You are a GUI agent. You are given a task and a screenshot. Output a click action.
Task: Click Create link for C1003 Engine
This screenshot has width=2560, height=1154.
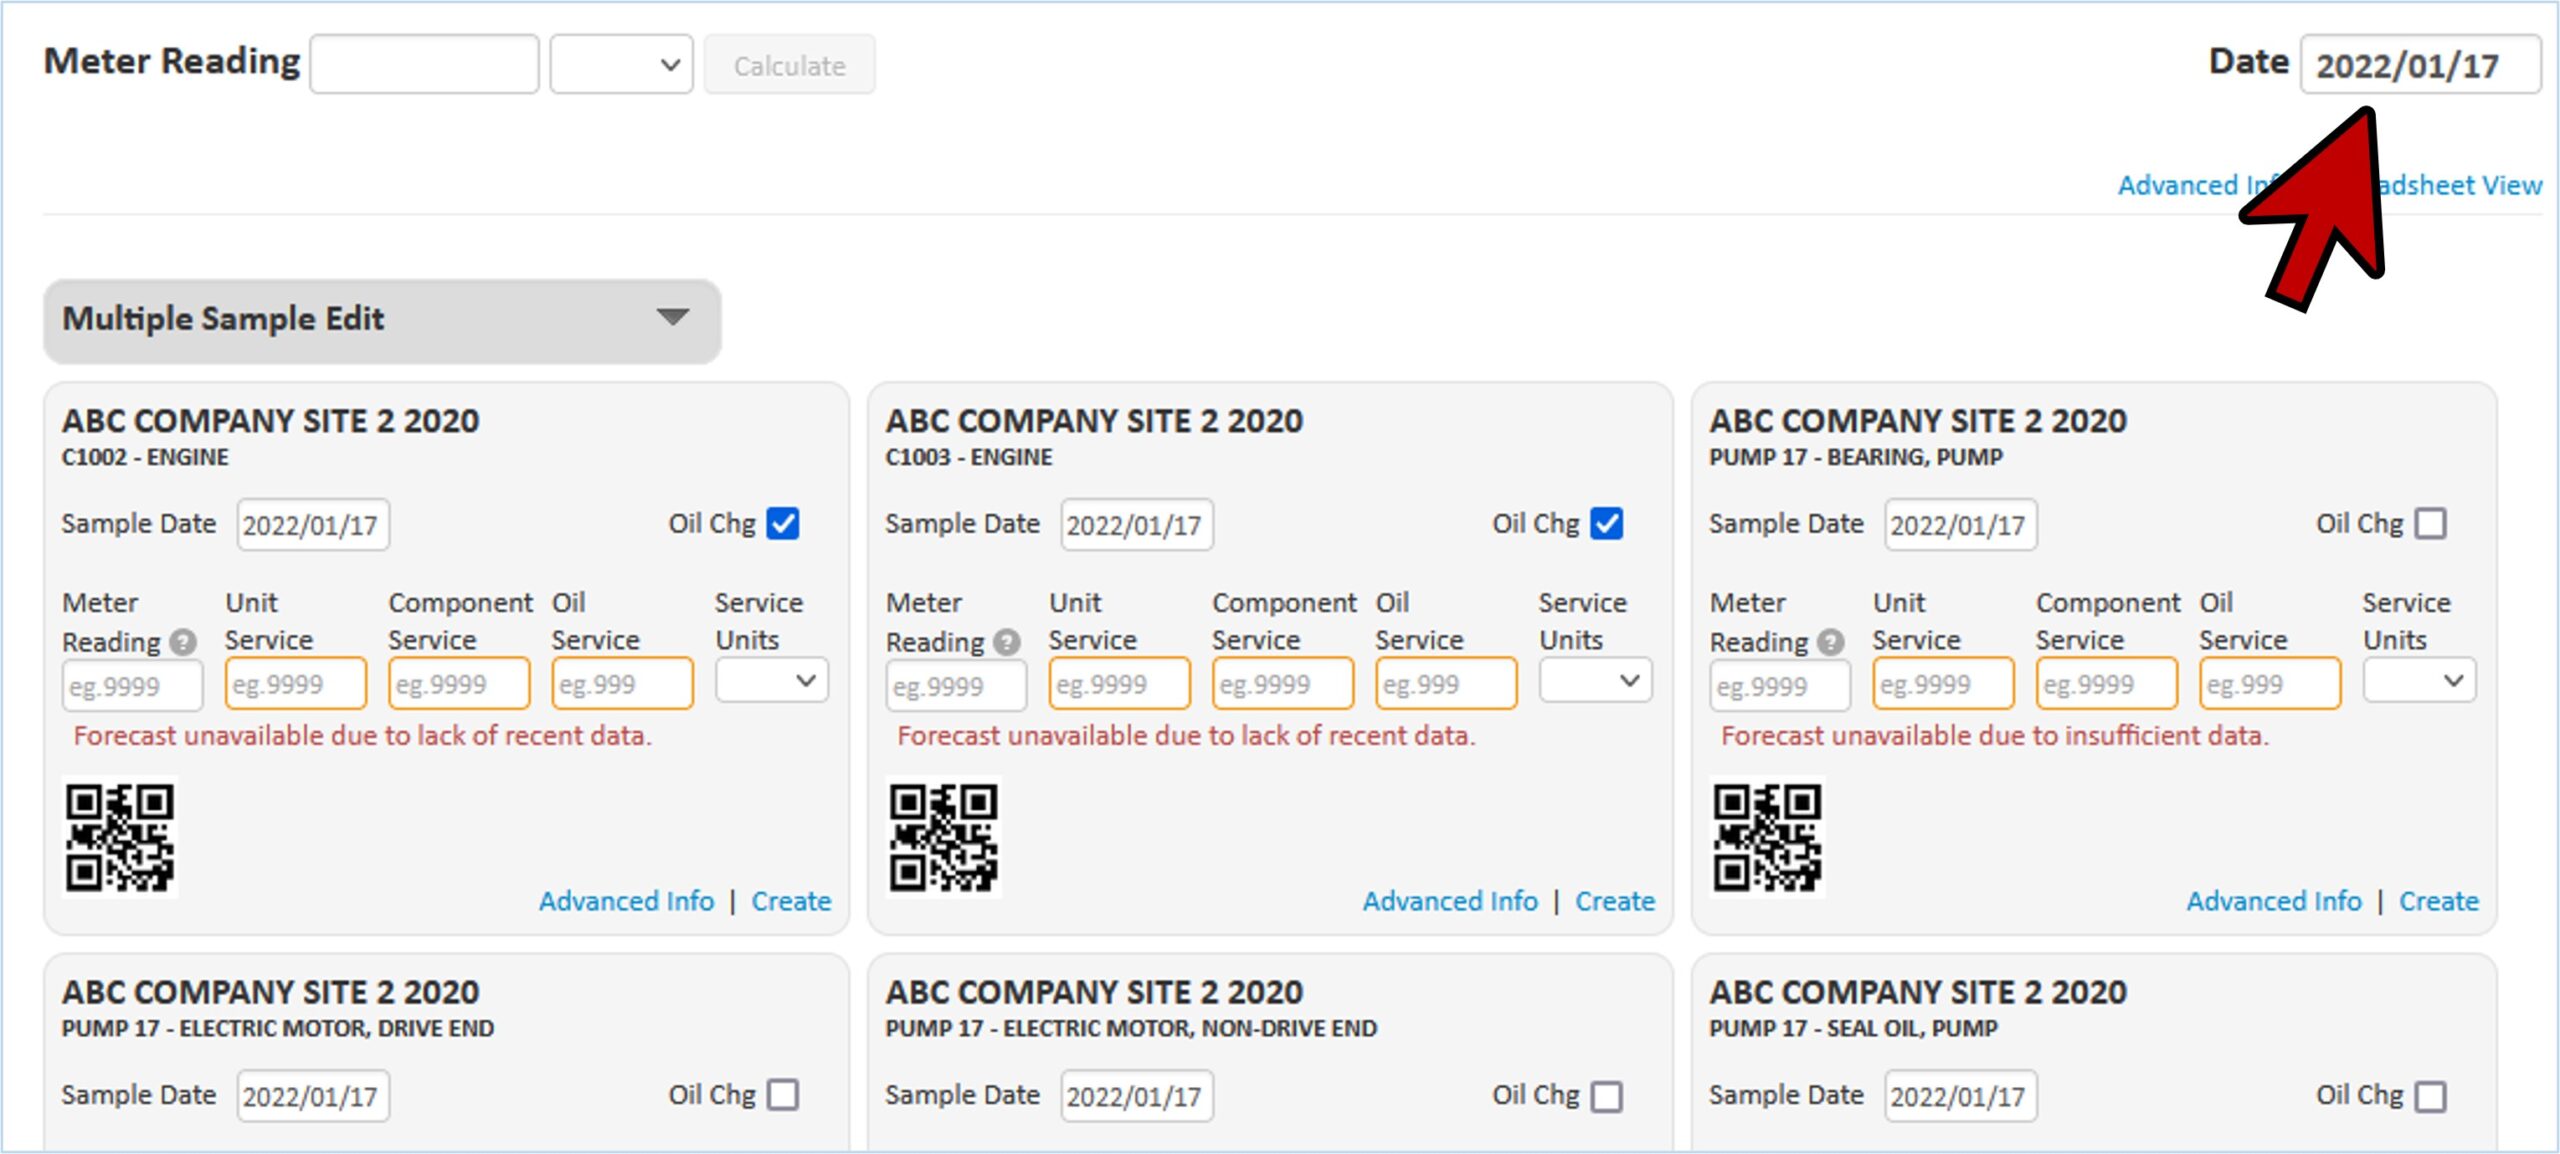(1614, 901)
